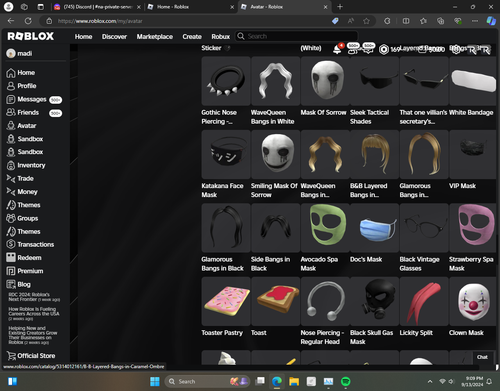Switch to the Home - Roblox tab
500x391 pixels.
[191, 7]
